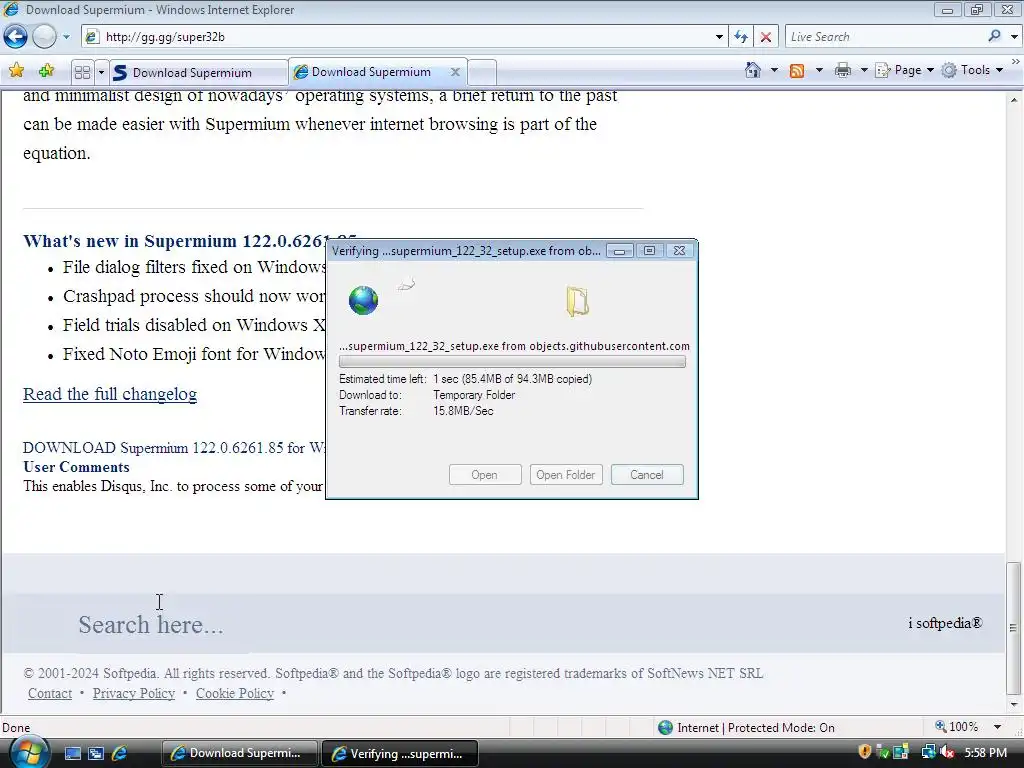This screenshot has width=1024, height=768.
Task: Click the Home toolbar icon
Action: [753, 70]
